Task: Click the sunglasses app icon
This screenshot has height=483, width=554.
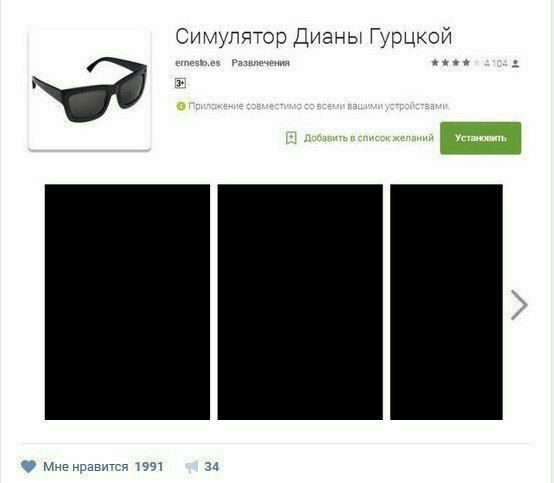Action: tap(89, 90)
